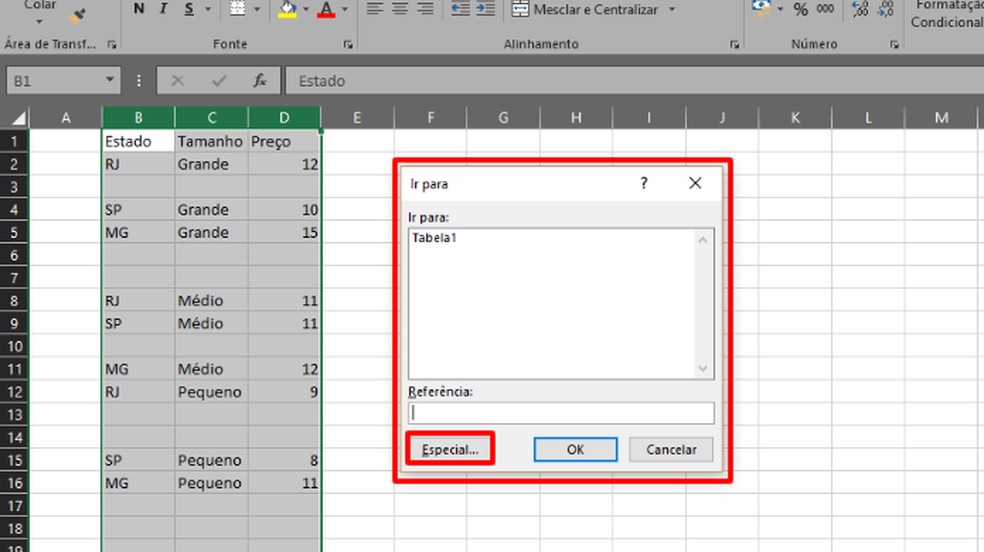Select column A header
Image resolution: width=984 pixels, height=552 pixels.
tap(65, 117)
